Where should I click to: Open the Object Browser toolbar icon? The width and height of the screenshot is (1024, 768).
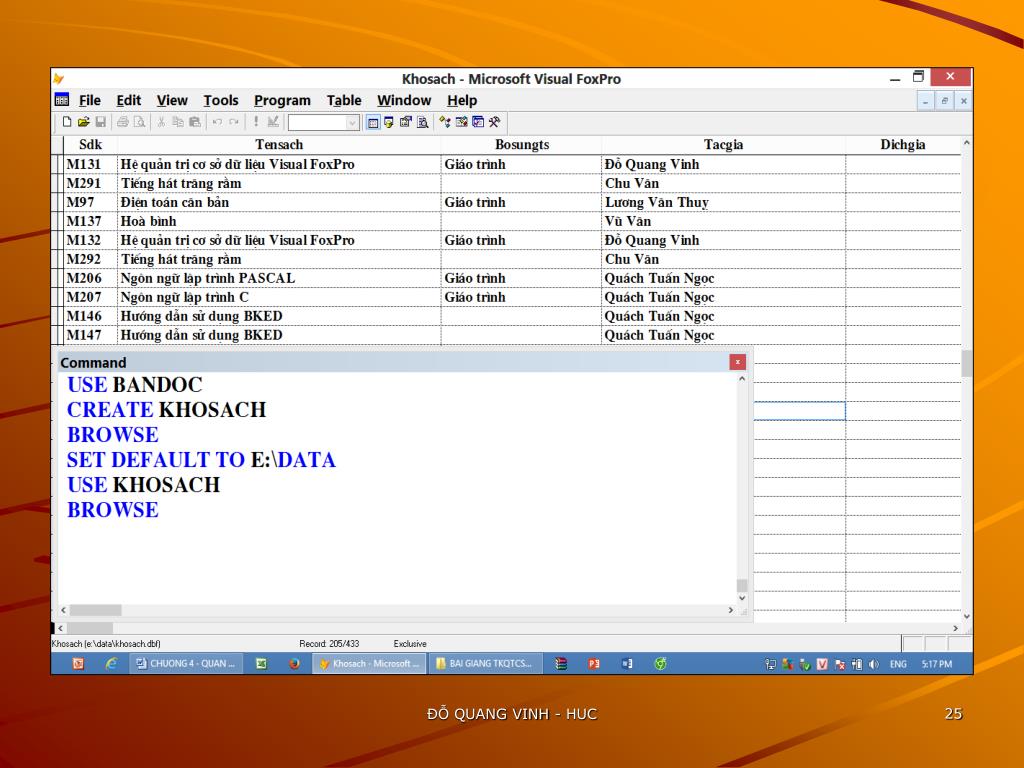pos(462,122)
